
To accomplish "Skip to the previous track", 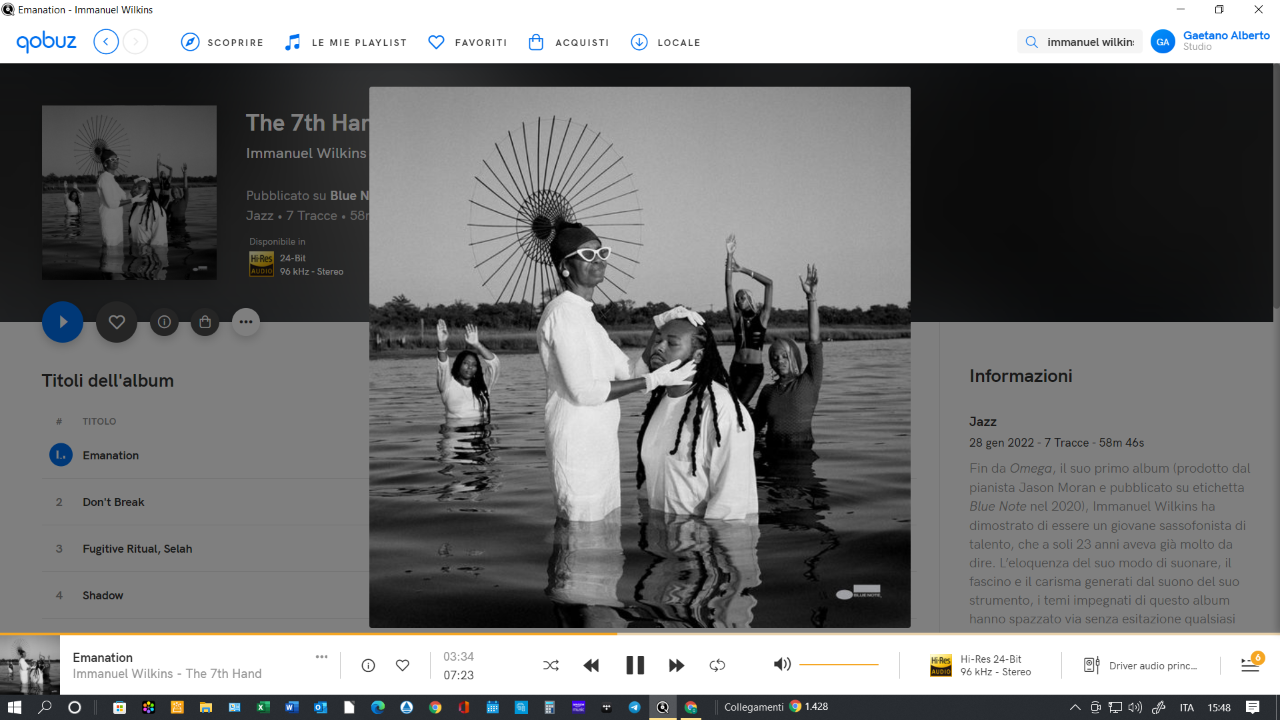I will [x=591, y=665].
